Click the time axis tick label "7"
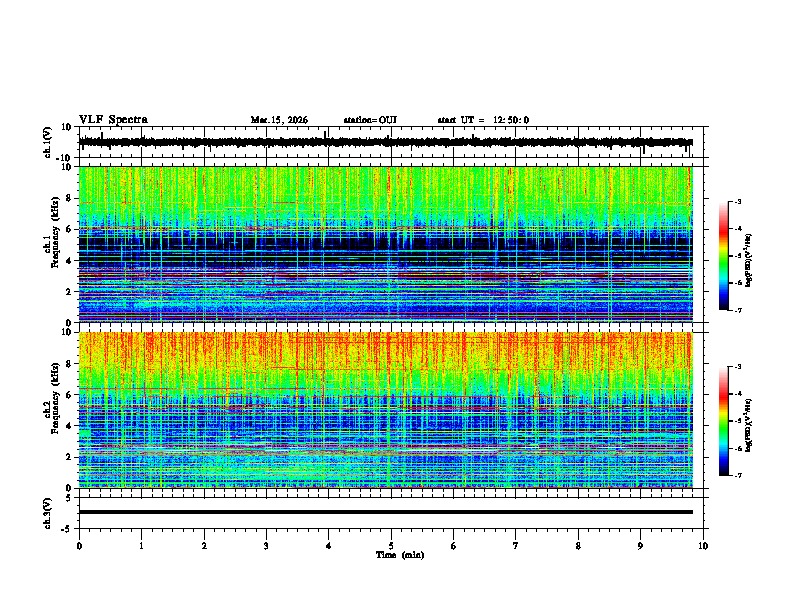 click(x=516, y=546)
